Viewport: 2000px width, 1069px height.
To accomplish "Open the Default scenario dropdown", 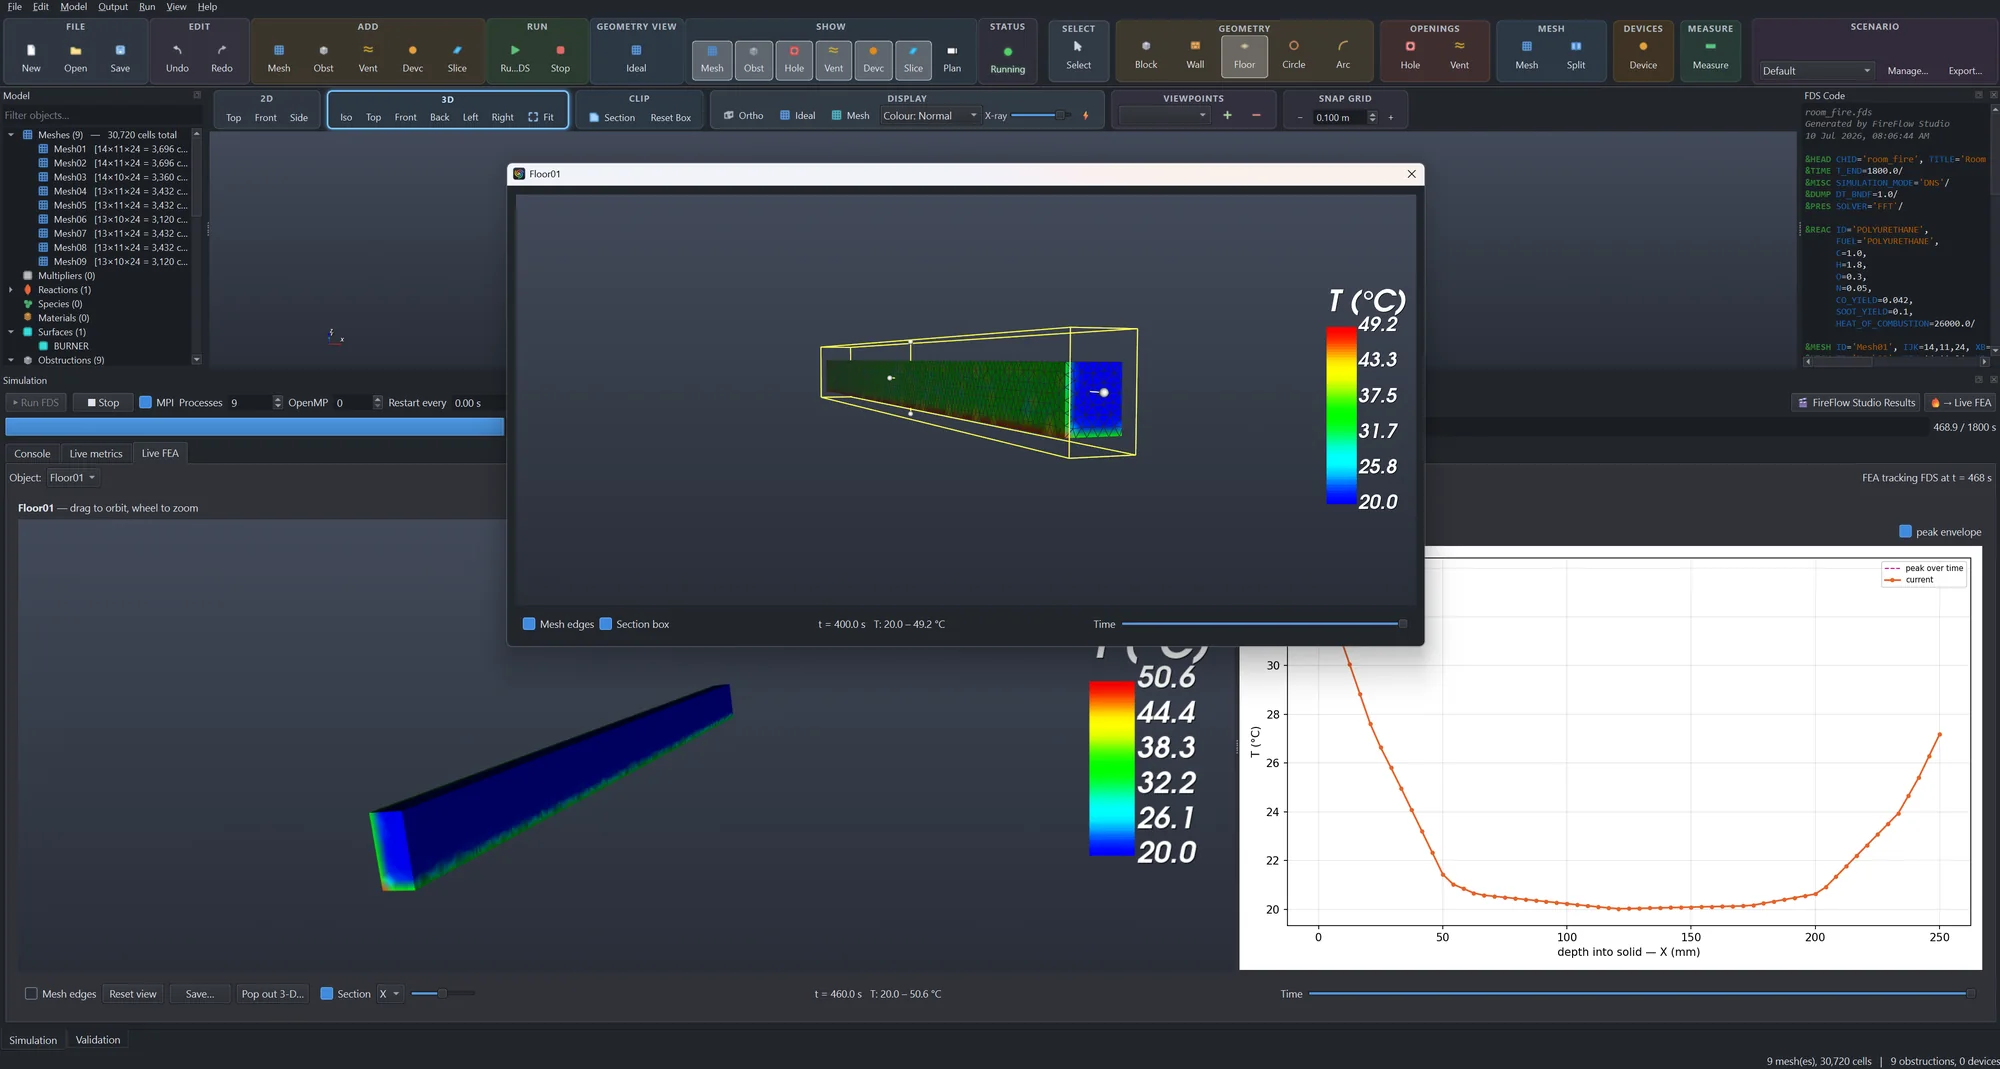I will [1816, 71].
